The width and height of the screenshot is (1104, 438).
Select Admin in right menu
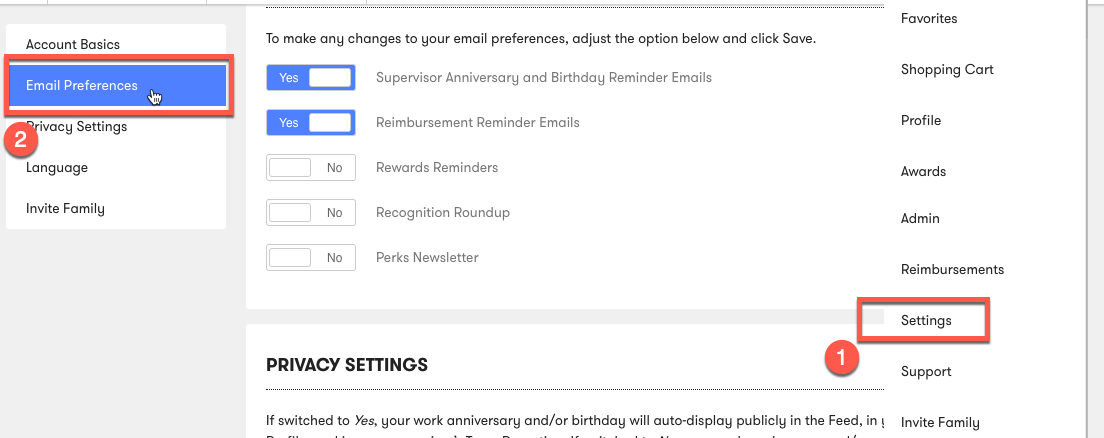point(920,218)
